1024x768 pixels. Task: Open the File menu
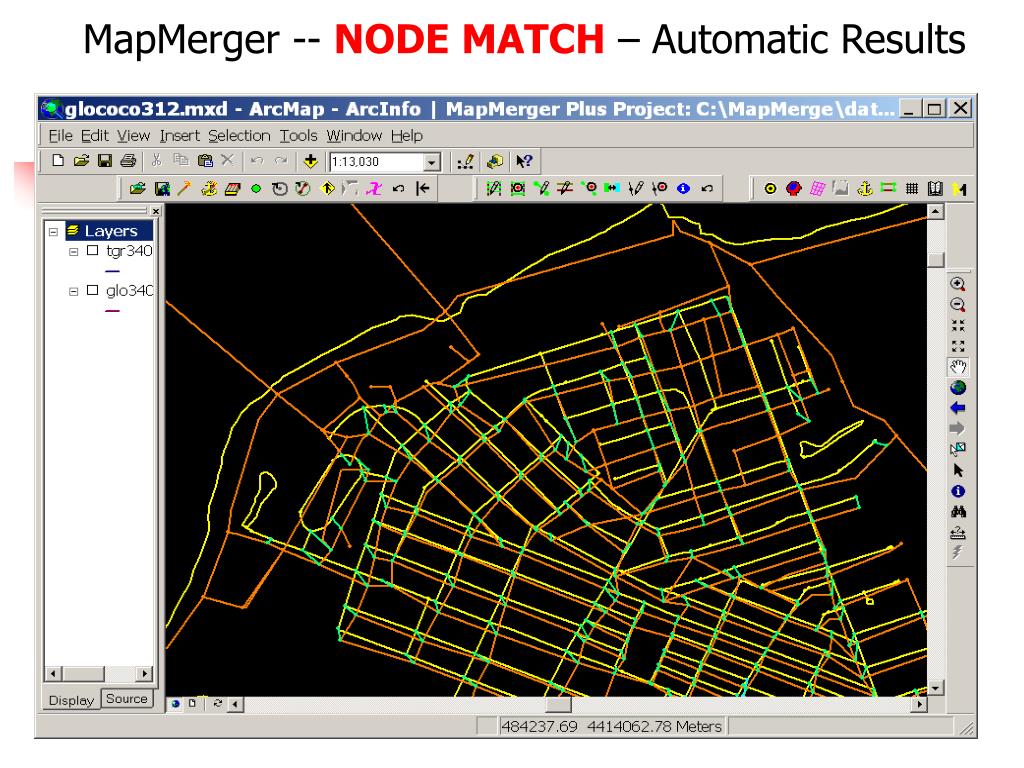click(x=61, y=135)
